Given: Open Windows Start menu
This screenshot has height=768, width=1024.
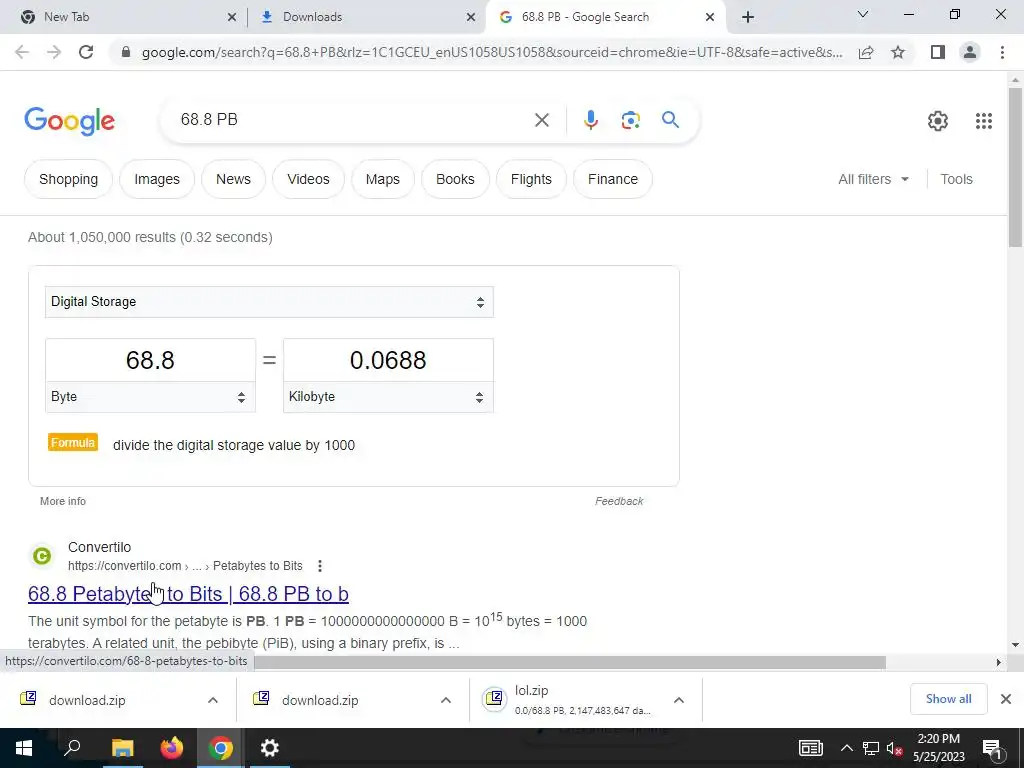Looking at the screenshot, I should pos(24,748).
